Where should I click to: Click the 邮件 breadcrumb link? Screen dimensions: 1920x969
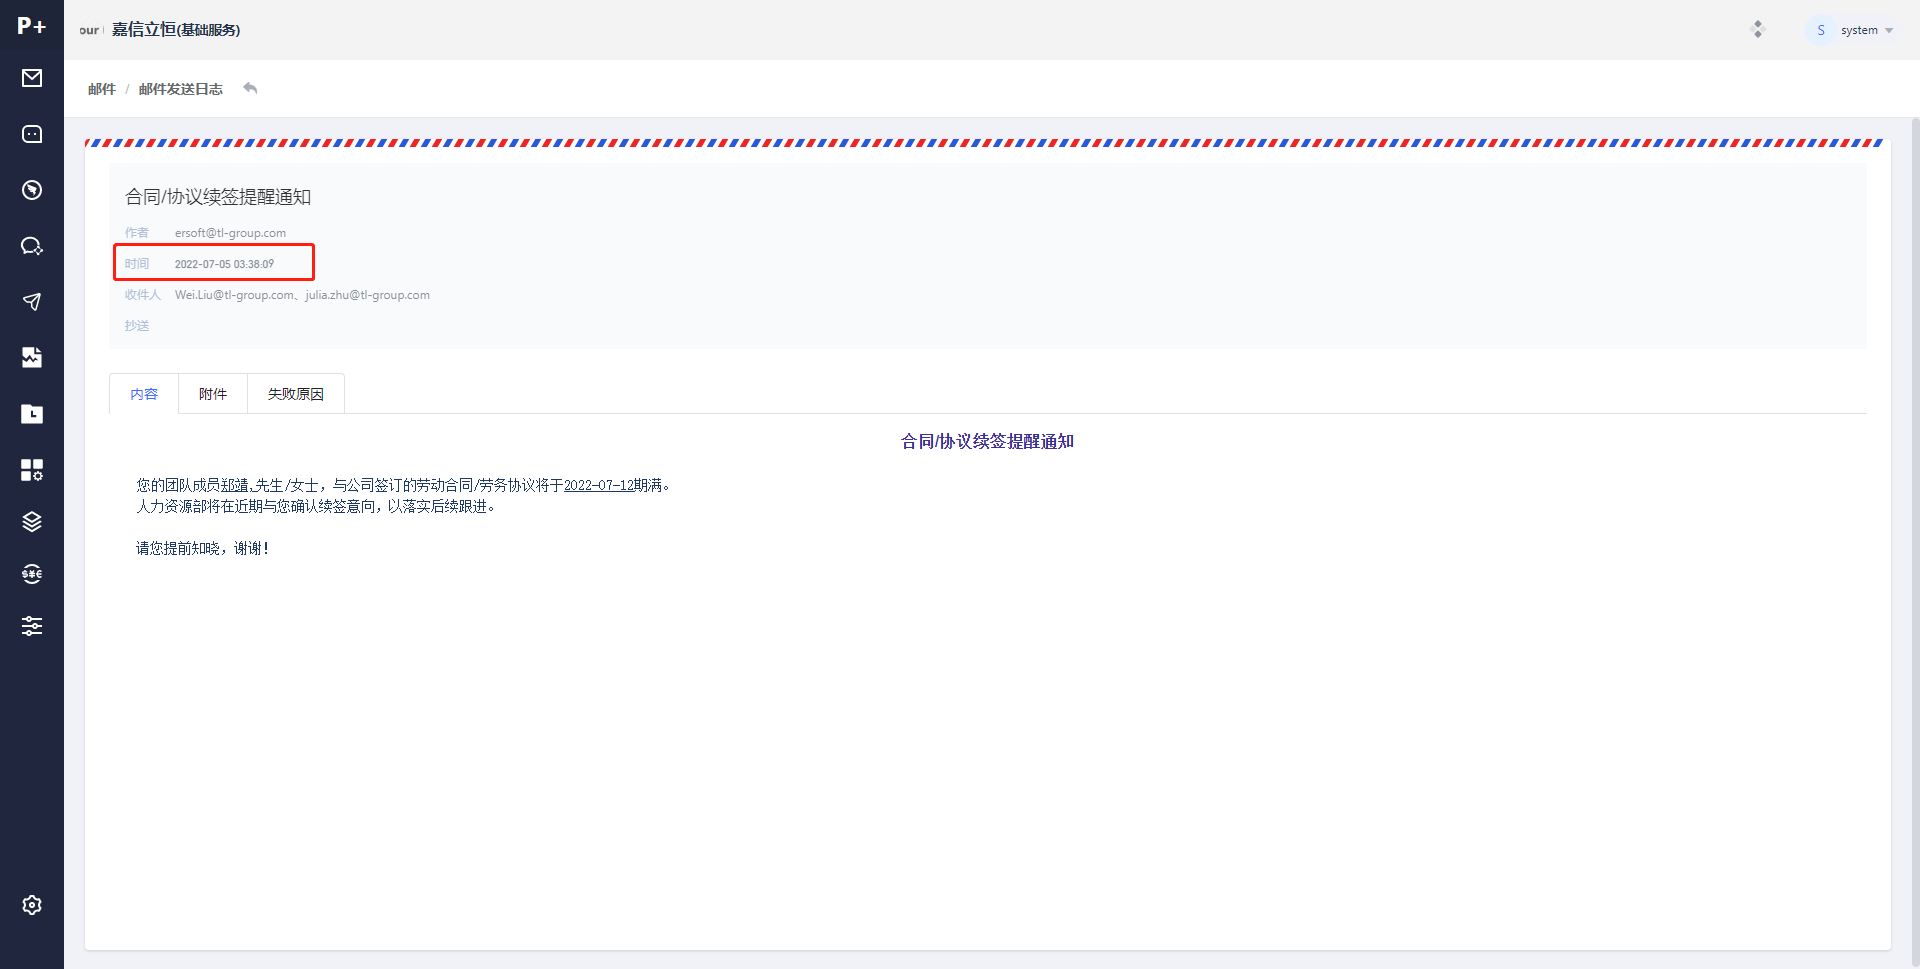pos(101,89)
